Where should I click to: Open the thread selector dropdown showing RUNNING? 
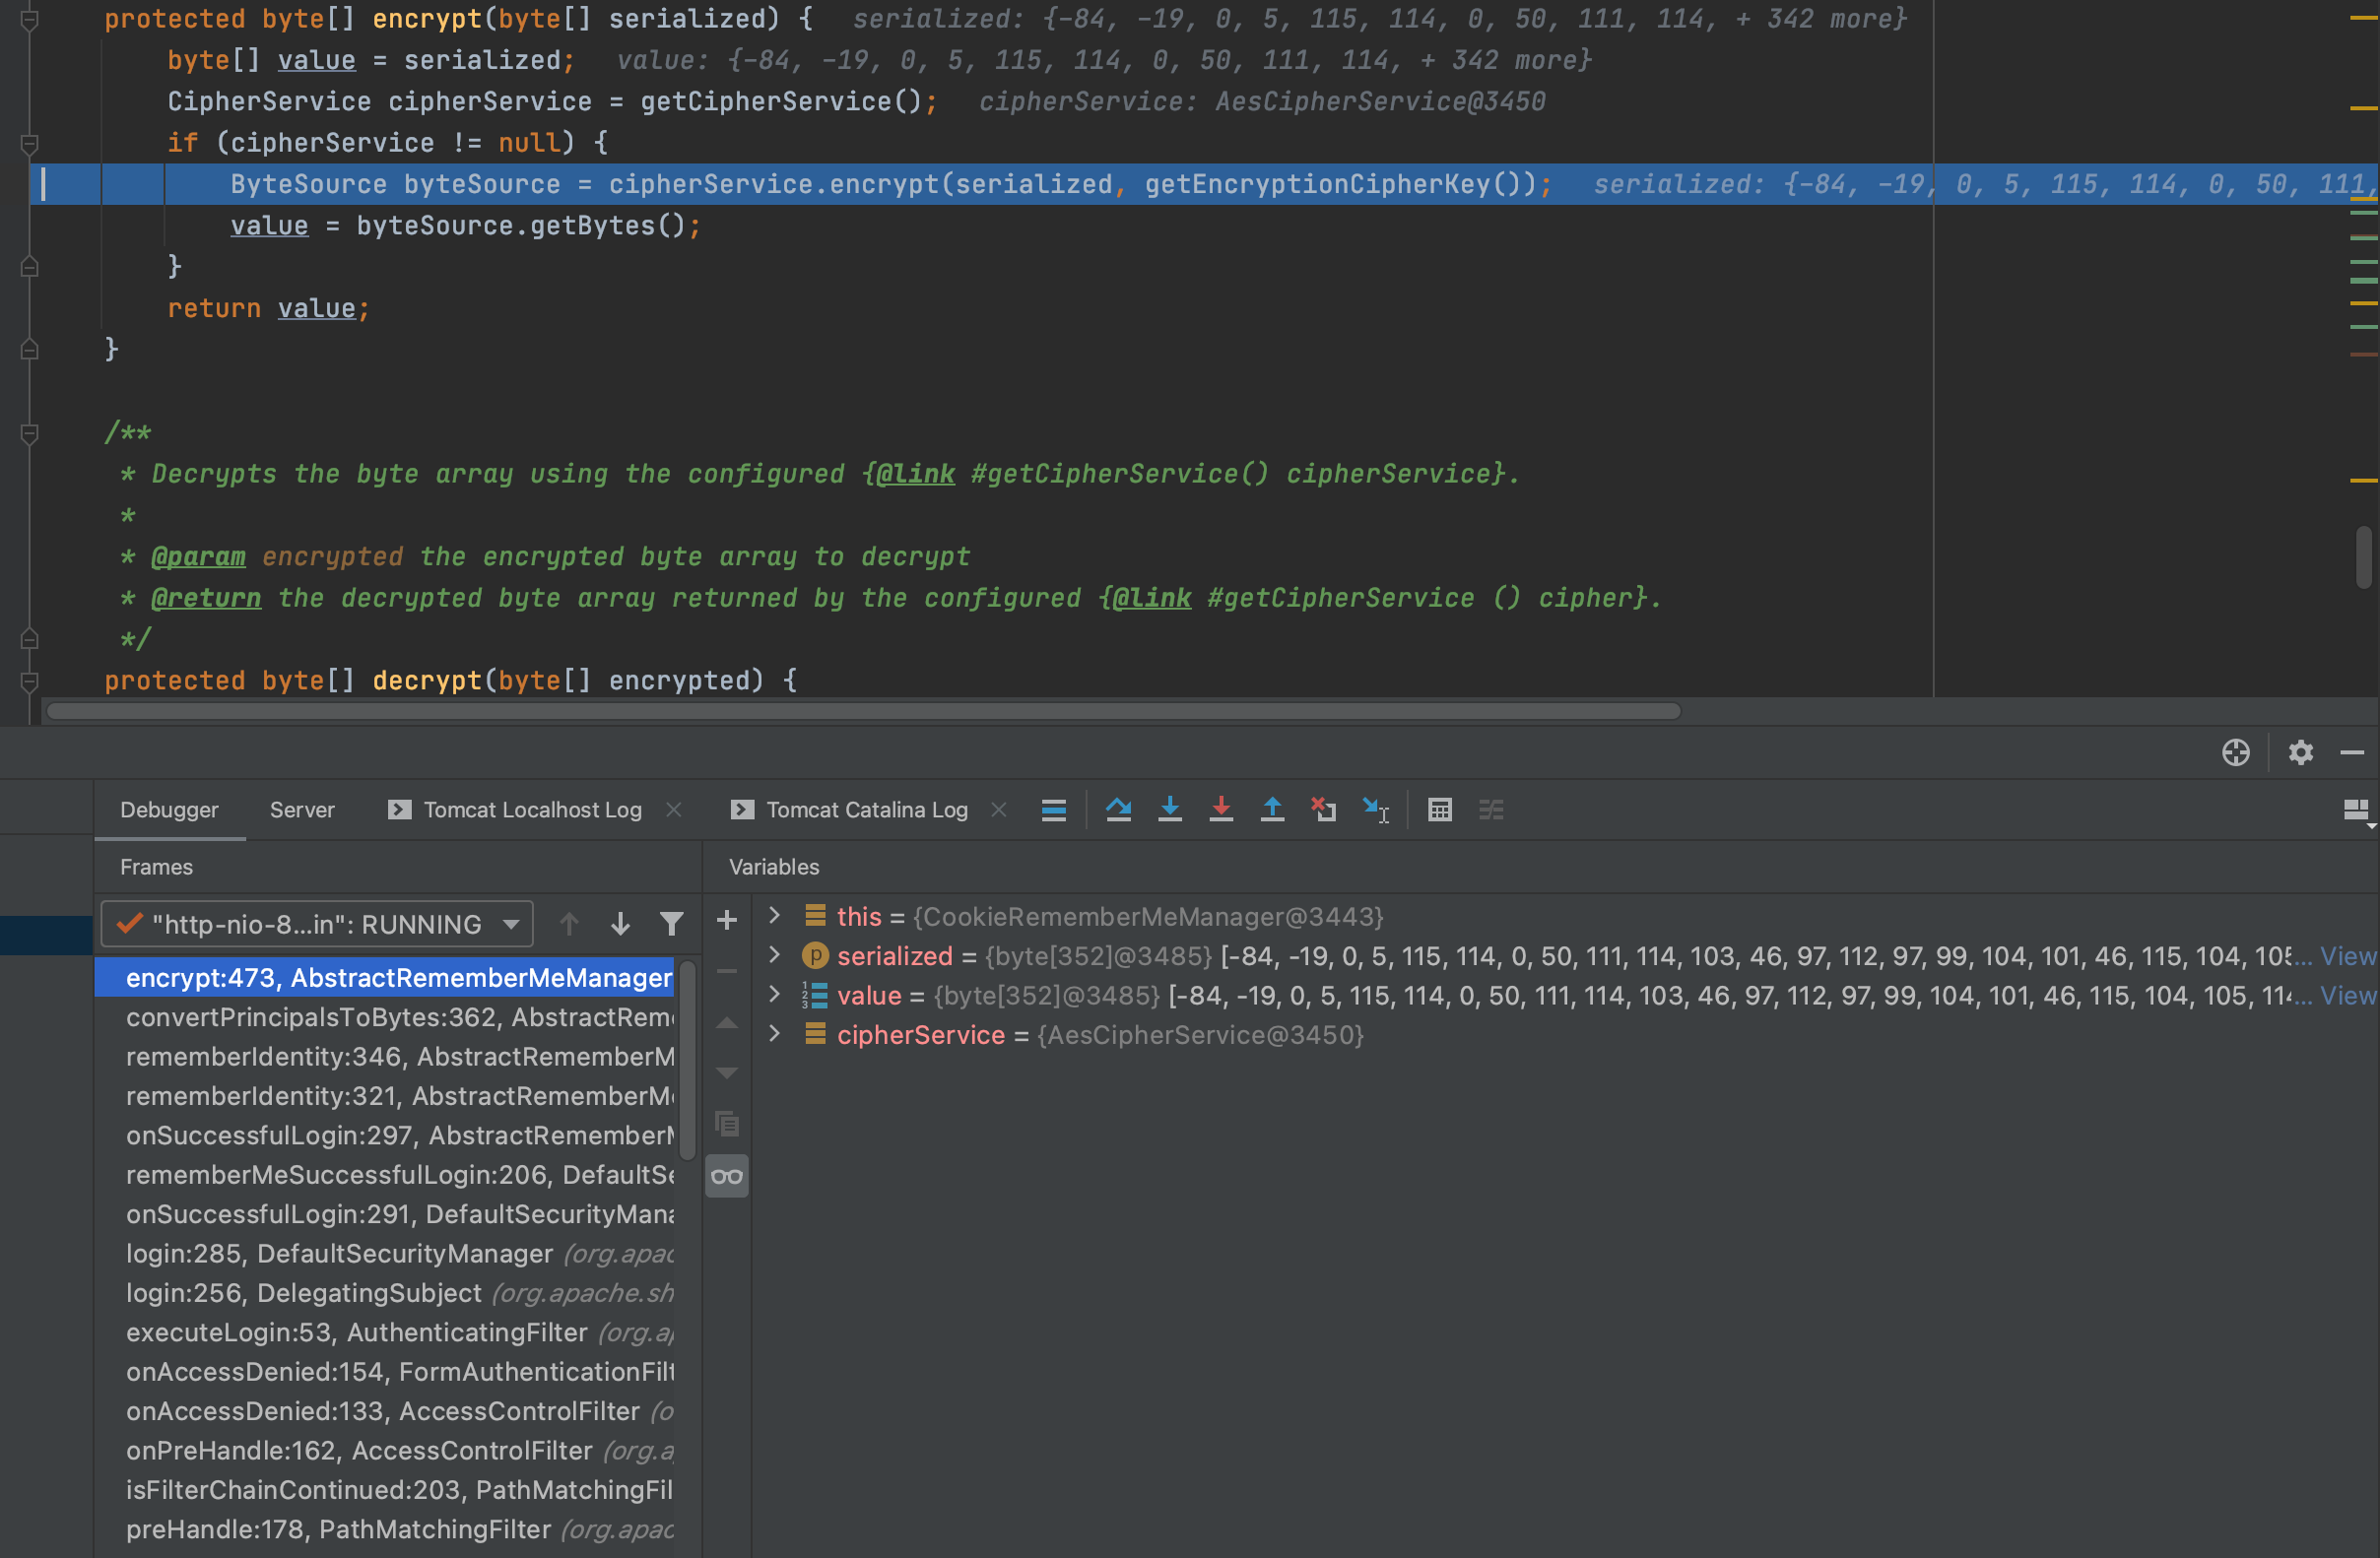pyautogui.click(x=317, y=924)
